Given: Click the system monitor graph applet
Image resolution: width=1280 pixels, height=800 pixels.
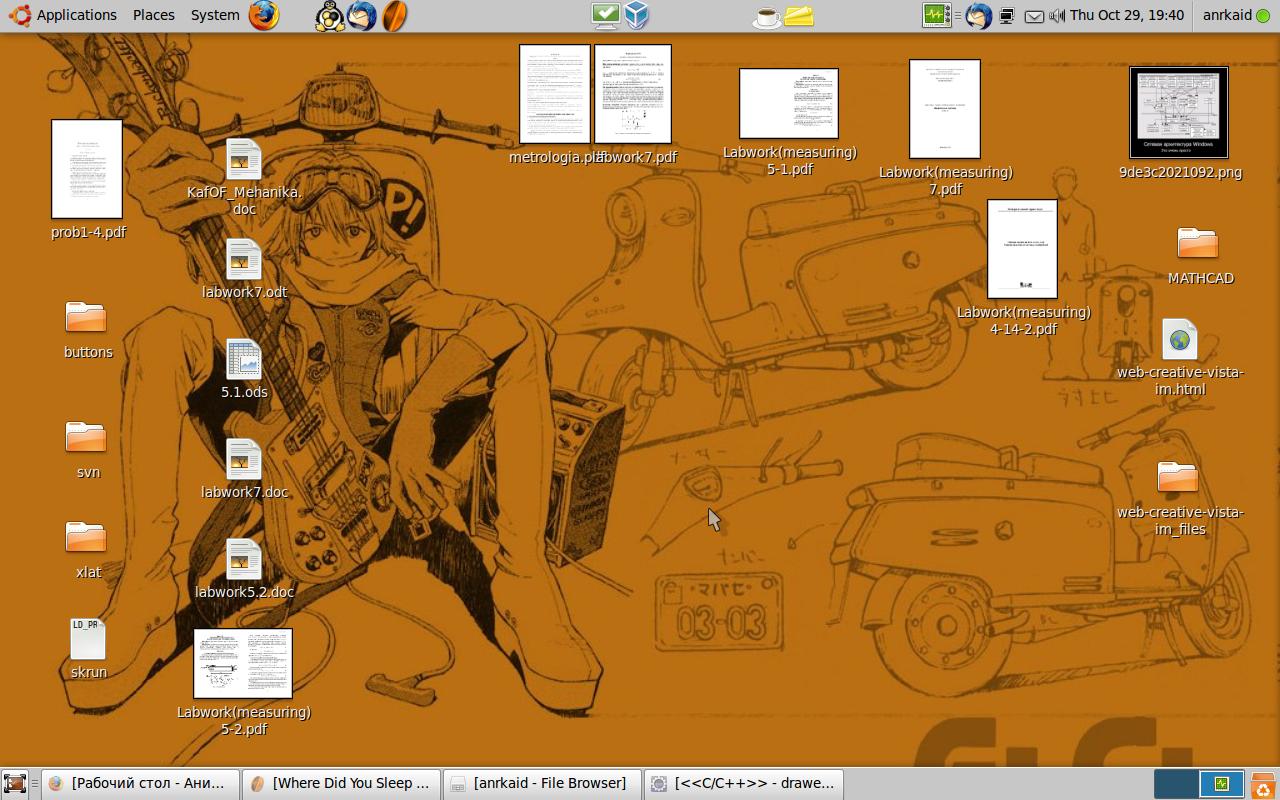Looking at the screenshot, I should 936,15.
